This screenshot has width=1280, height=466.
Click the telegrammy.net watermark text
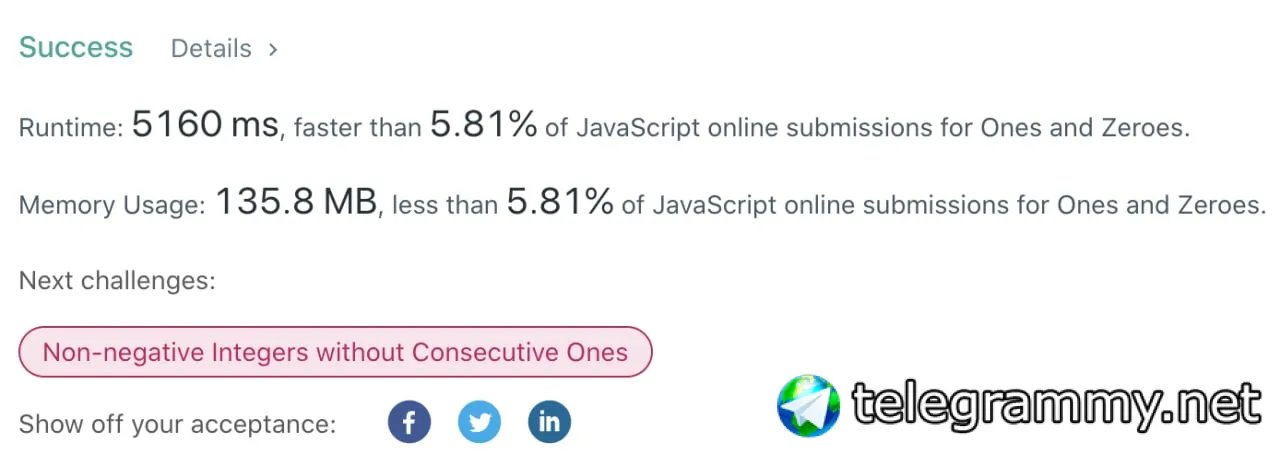coord(1056,405)
